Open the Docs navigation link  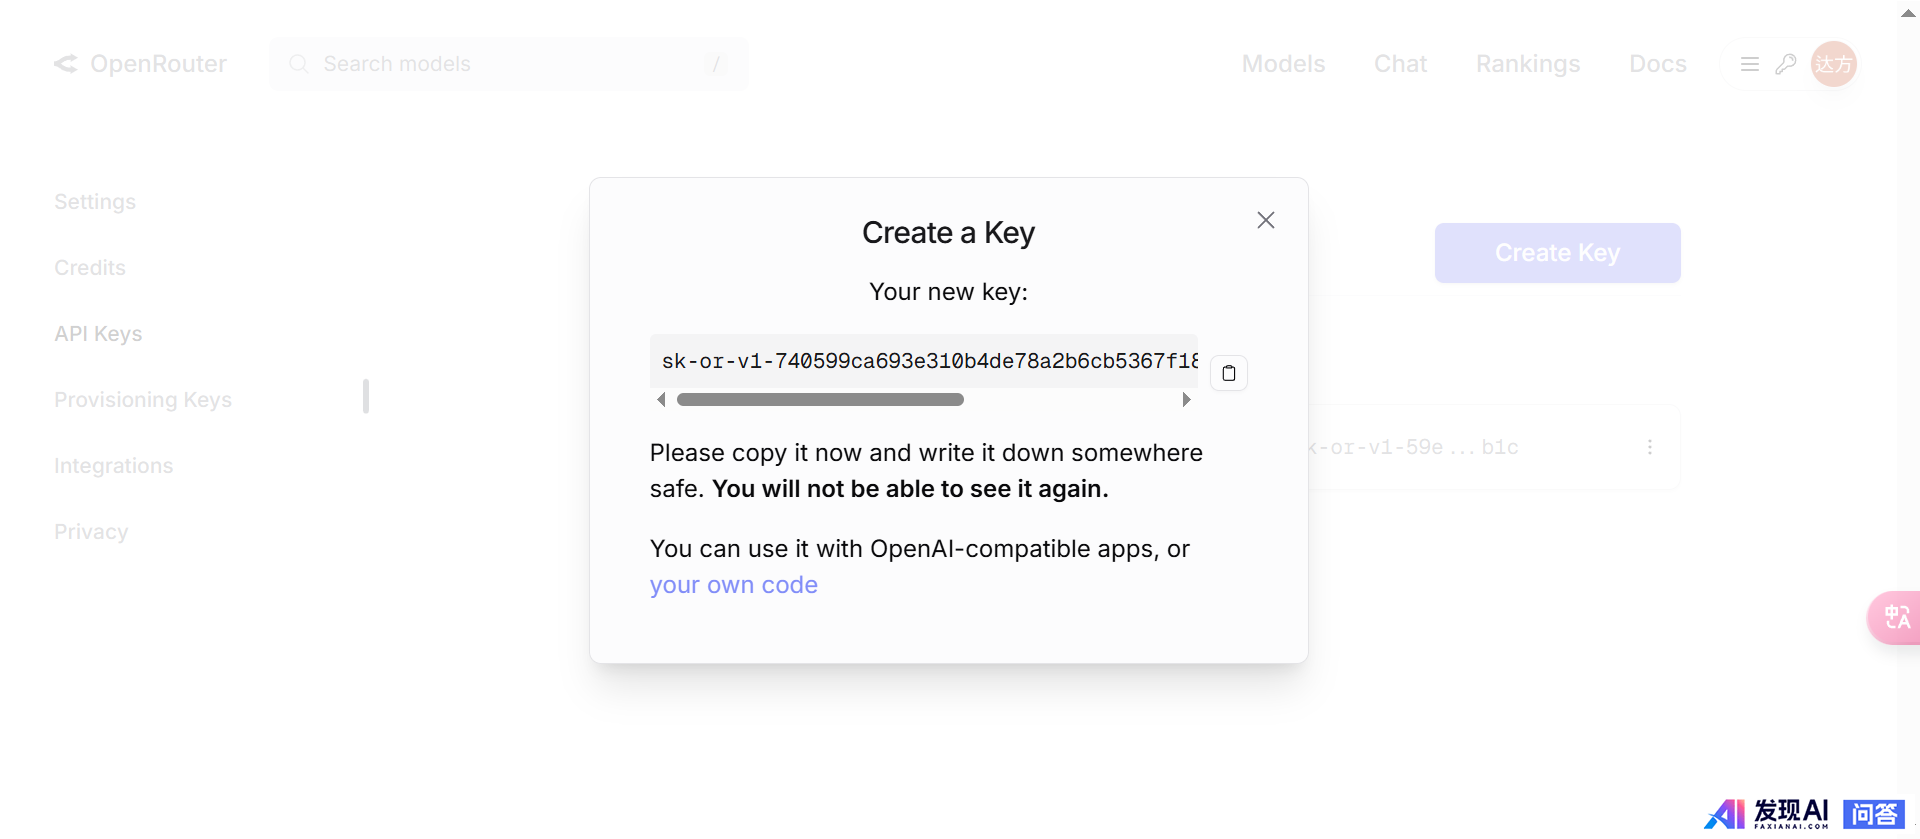coord(1658,64)
